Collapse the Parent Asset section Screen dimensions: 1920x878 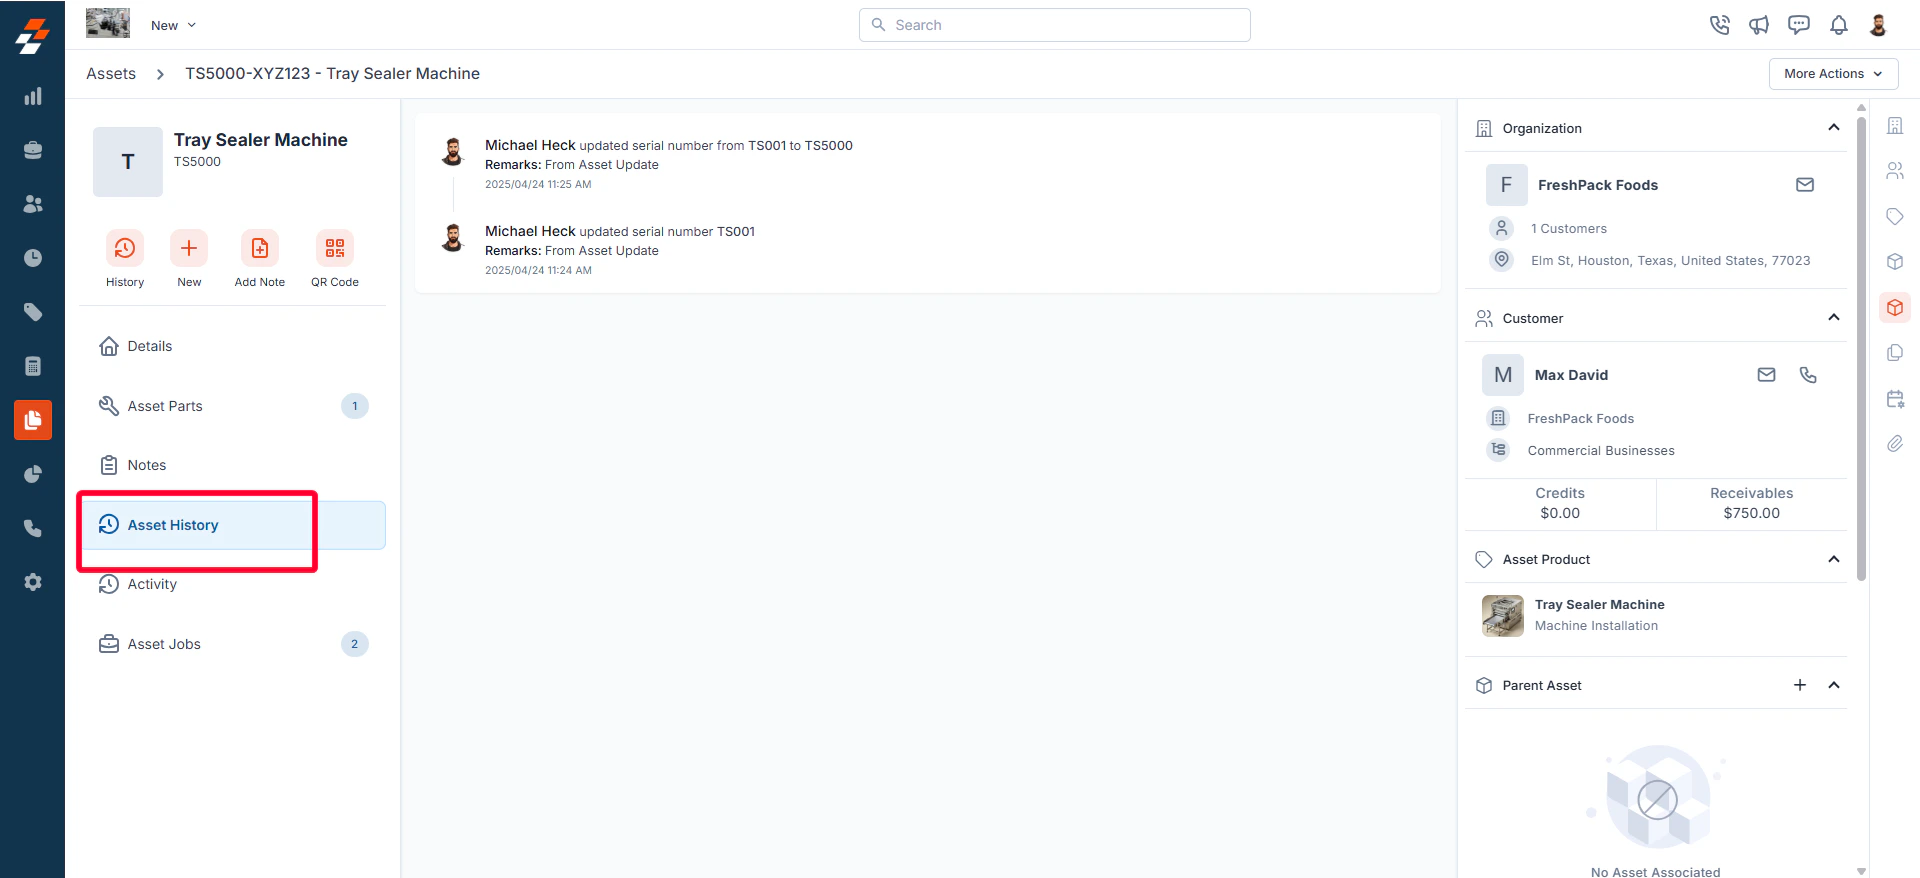[x=1834, y=685]
